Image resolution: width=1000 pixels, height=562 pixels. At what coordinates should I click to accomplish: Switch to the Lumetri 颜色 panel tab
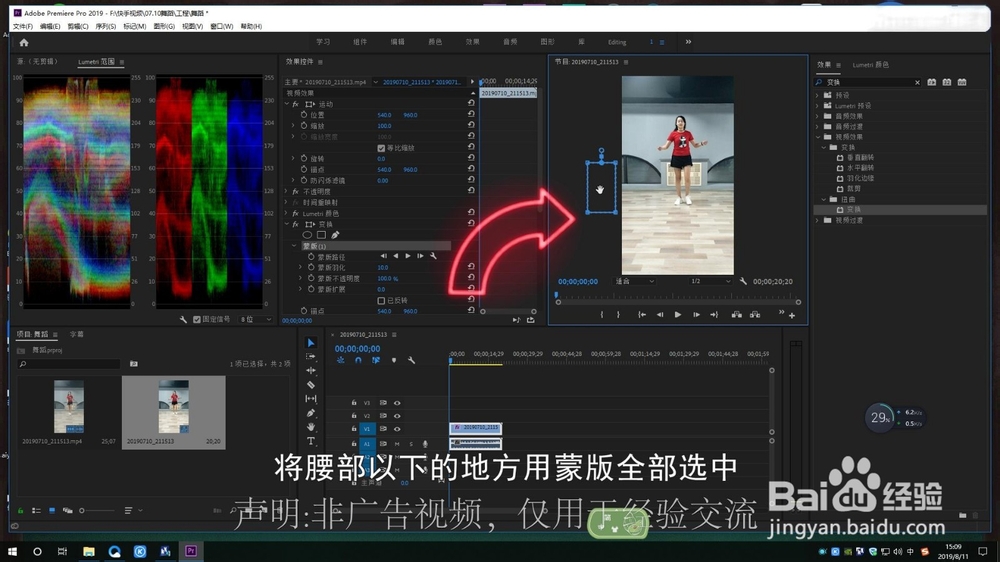[870, 64]
